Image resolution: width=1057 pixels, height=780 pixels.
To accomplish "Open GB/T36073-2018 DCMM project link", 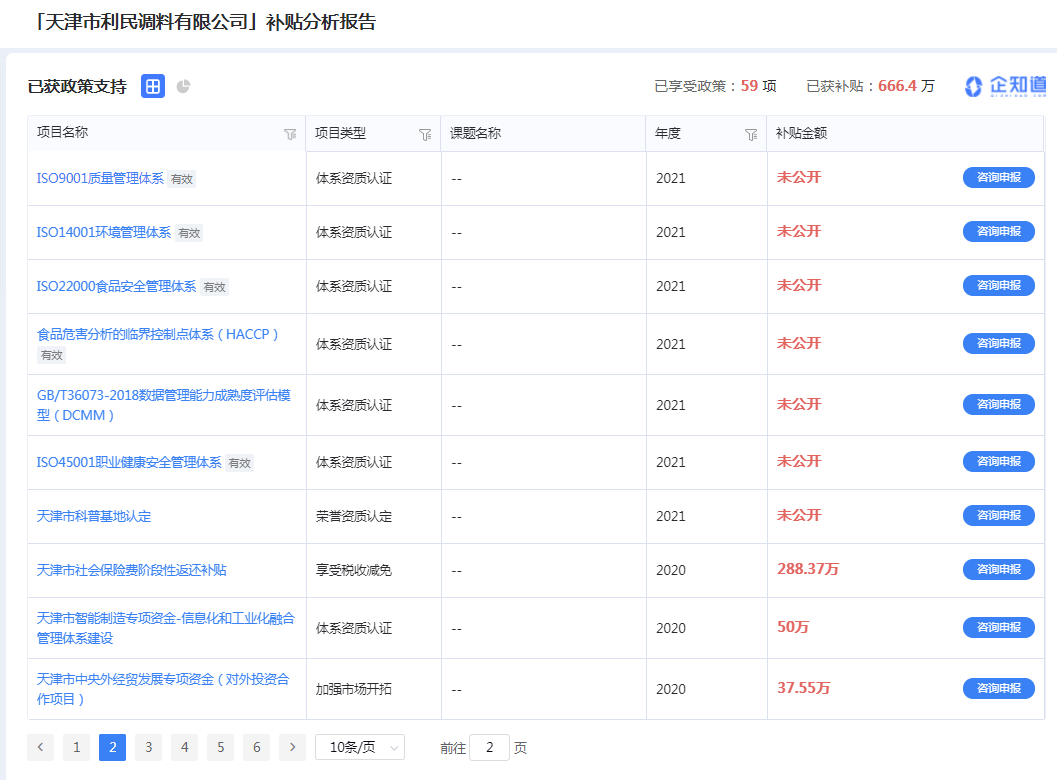I will pos(164,405).
